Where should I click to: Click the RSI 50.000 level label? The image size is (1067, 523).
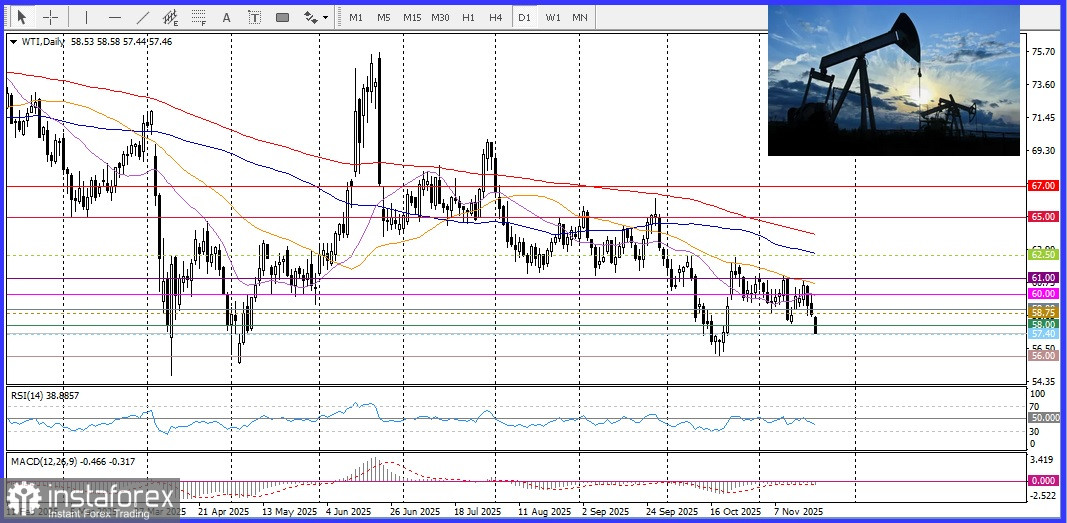(1045, 418)
